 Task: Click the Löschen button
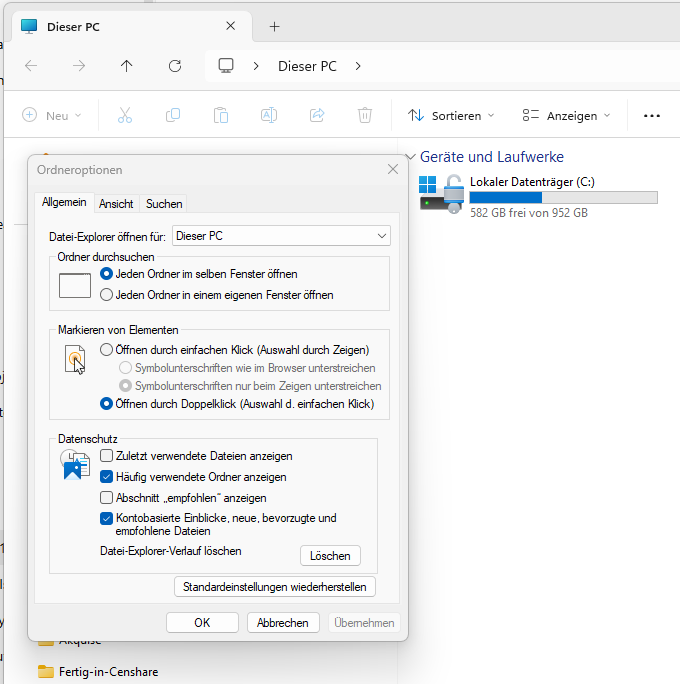point(330,555)
